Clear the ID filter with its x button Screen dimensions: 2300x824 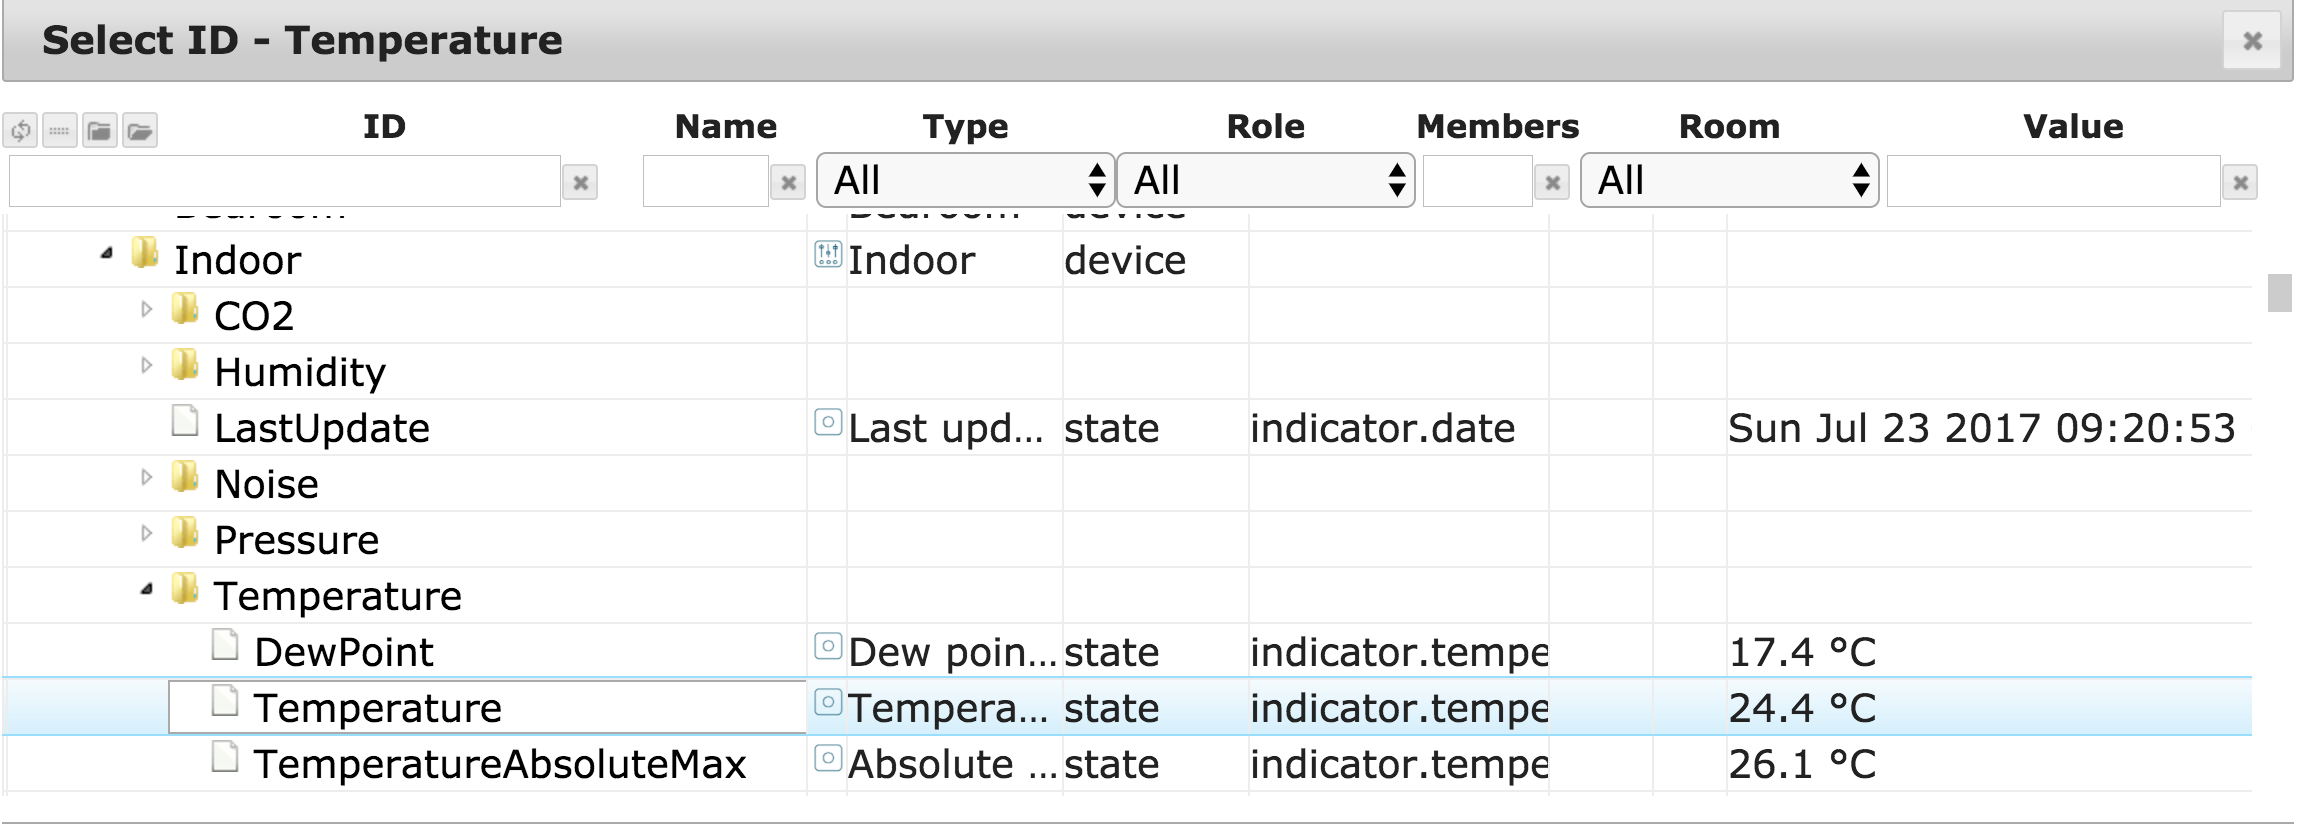tap(580, 182)
